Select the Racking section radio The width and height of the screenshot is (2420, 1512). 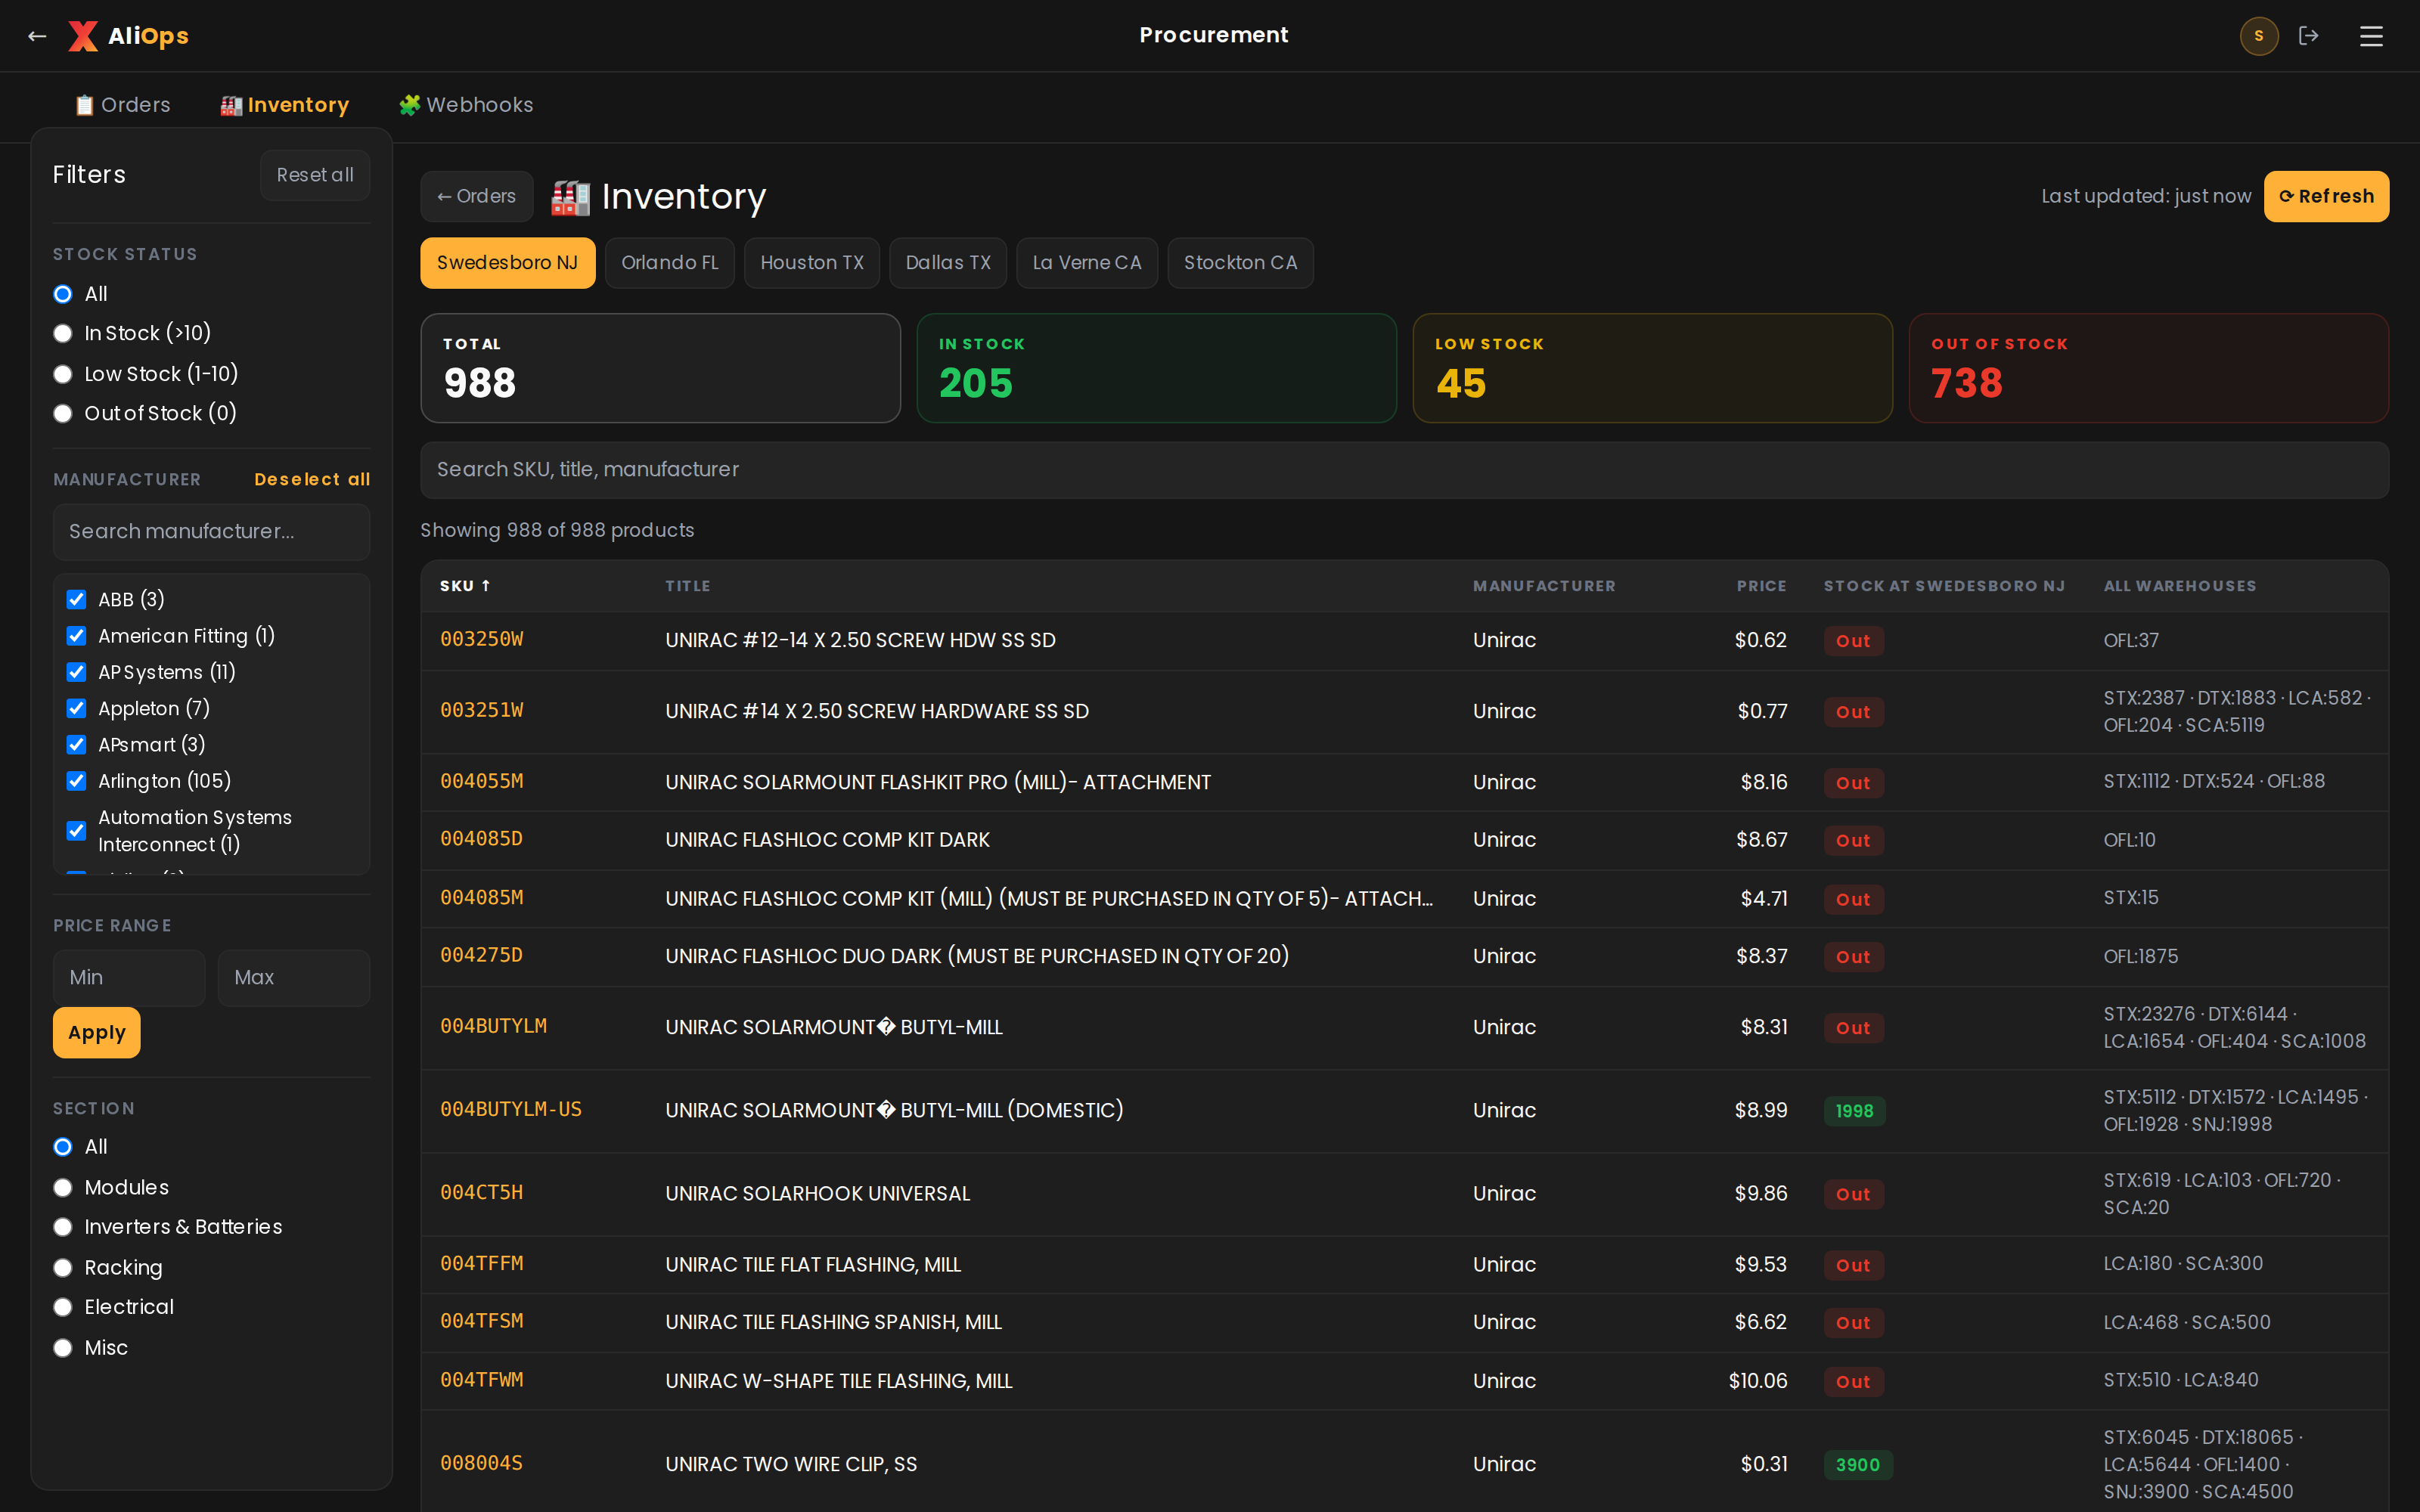coord(63,1268)
